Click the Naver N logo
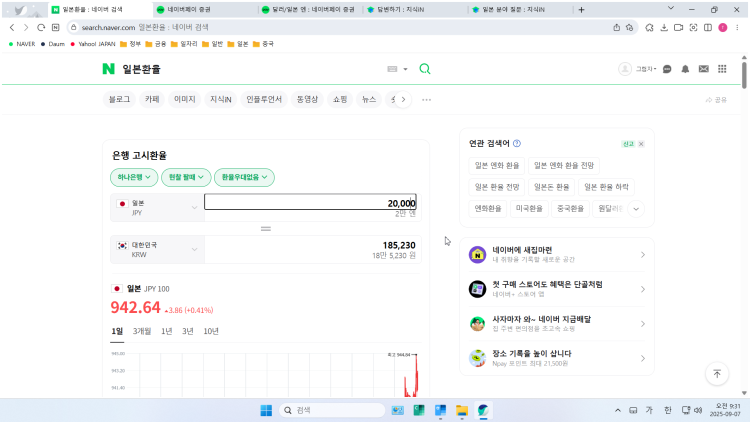The image size is (750, 422). click(109, 69)
